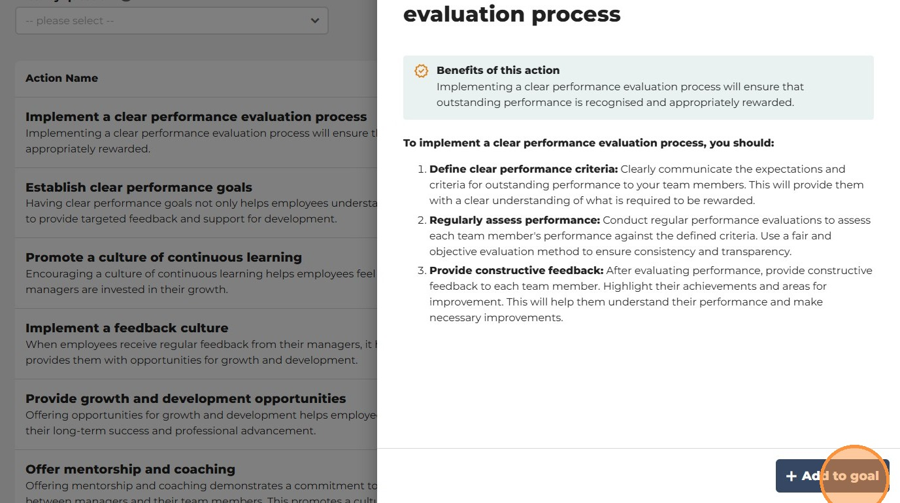
Task: Select 'Provide growth and development opportunities'
Action: click(x=185, y=398)
